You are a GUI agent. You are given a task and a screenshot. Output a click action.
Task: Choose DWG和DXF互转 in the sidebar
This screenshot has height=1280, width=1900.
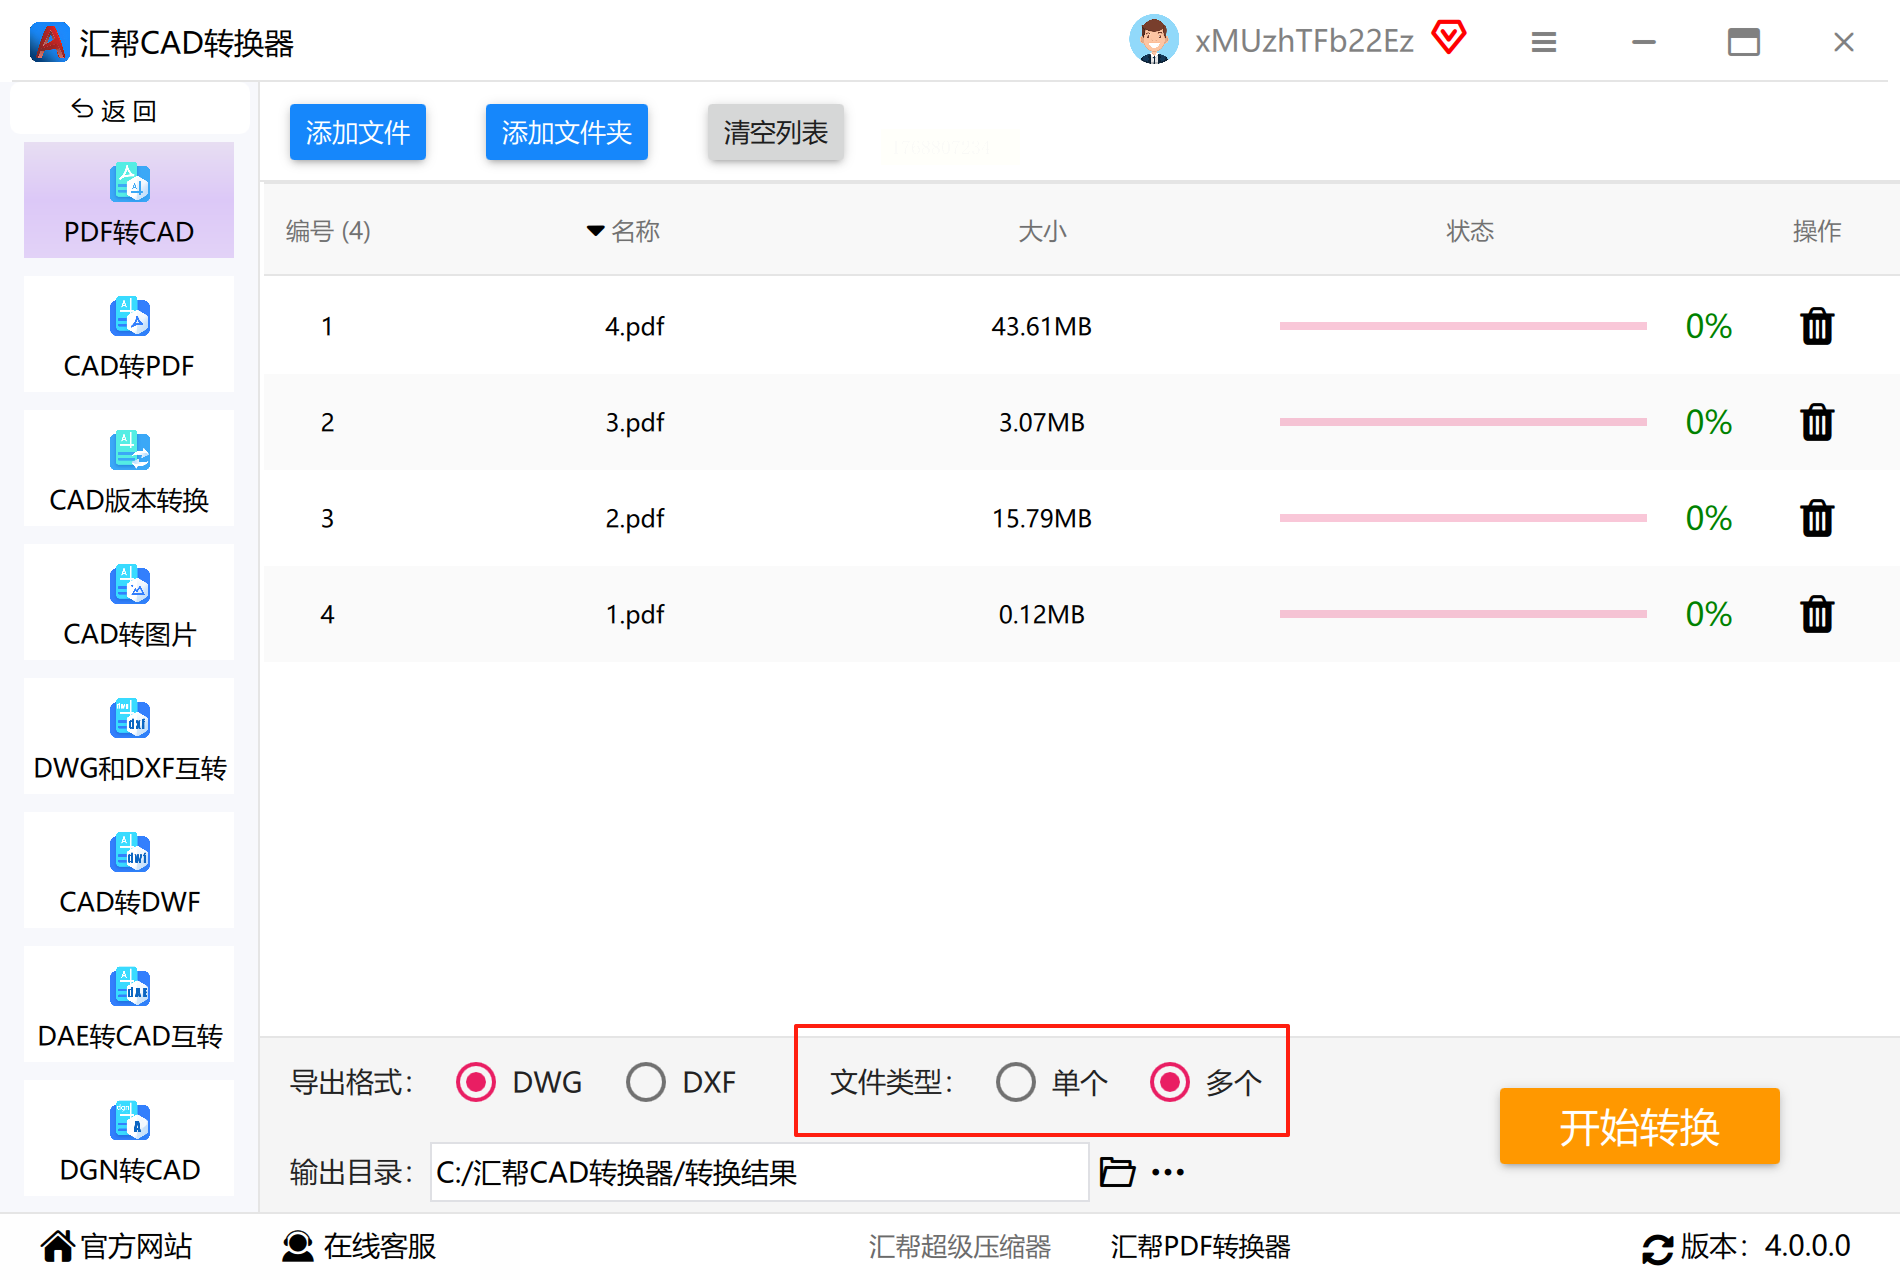pyautogui.click(x=129, y=736)
